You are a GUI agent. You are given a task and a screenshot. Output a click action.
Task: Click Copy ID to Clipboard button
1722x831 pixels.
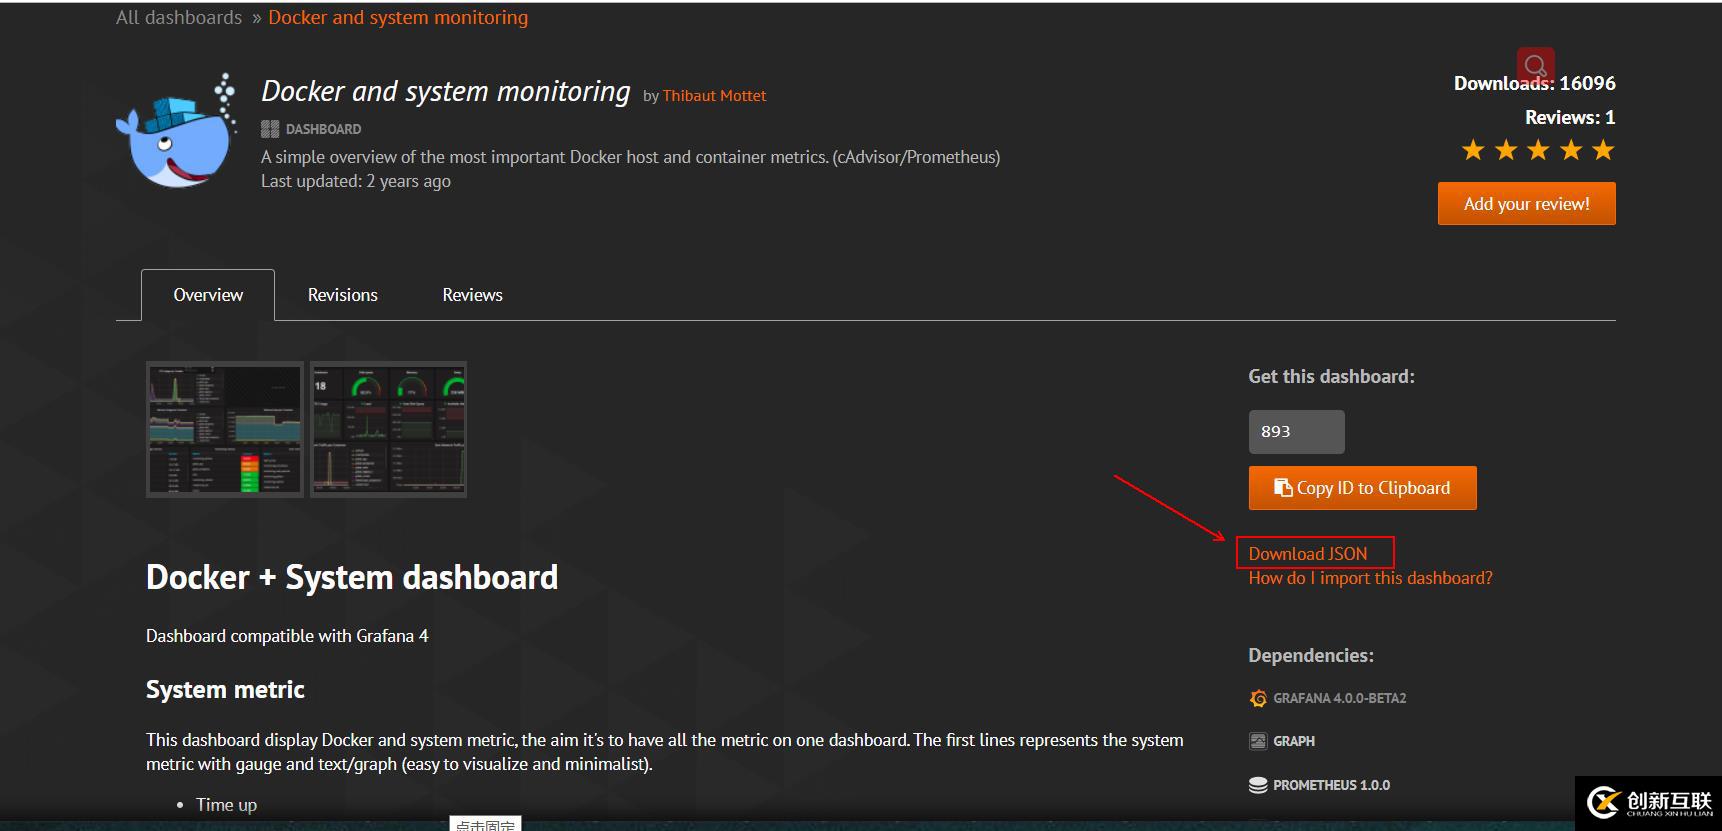click(x=1363, y=488)
